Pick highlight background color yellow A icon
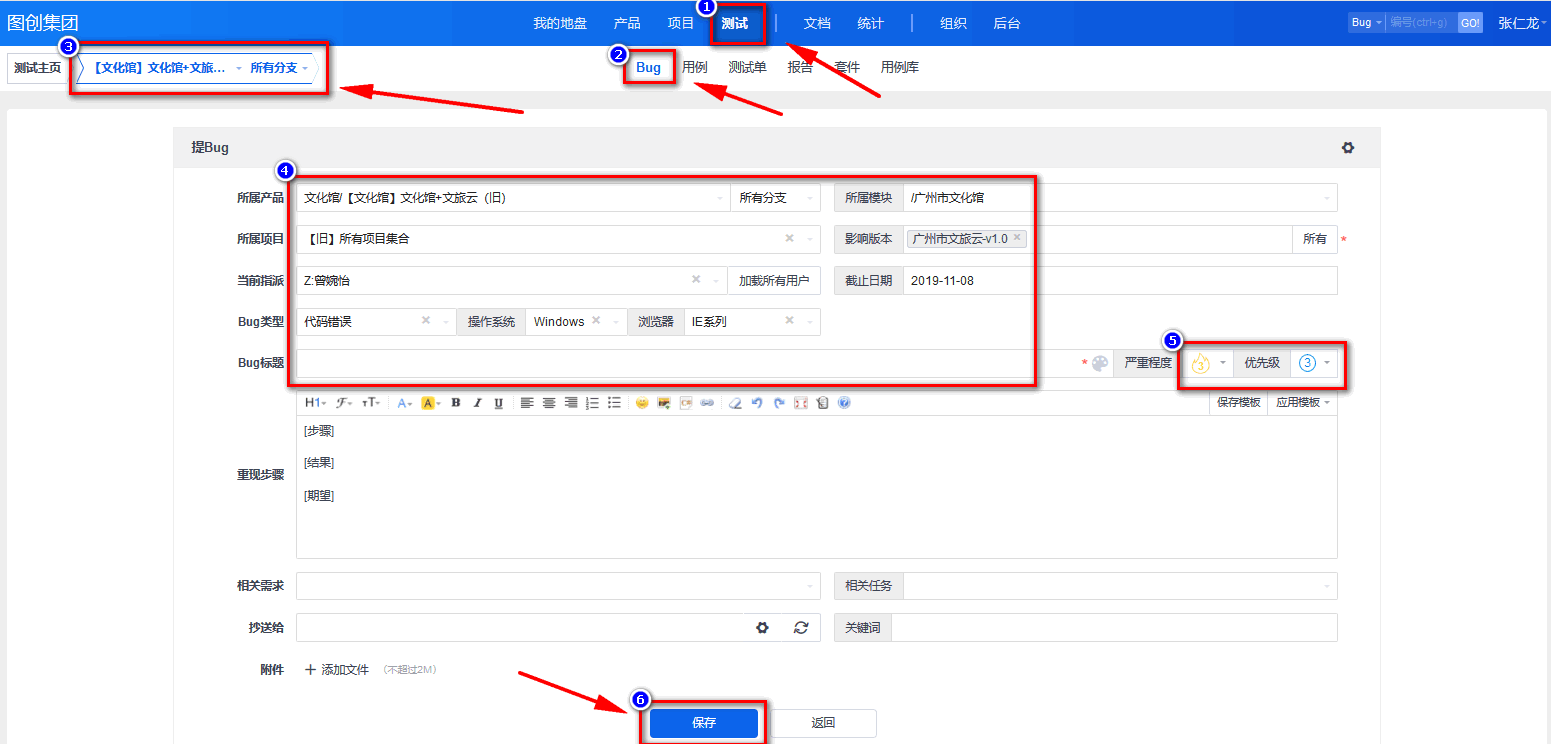The width and height of the screenshot is (1551, 744). click(430, 403)
